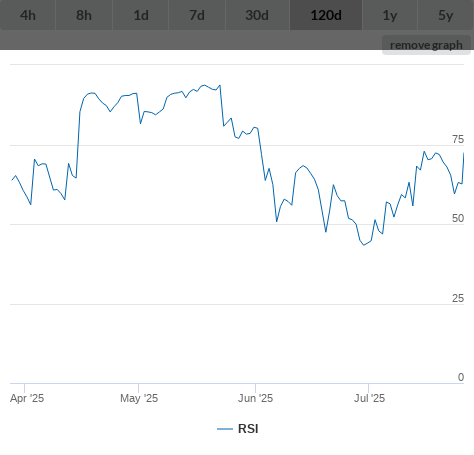Click the Apr '25 axis label
Image resolution: width=474 pixels, height=455 pixels.
coord(27,398)
